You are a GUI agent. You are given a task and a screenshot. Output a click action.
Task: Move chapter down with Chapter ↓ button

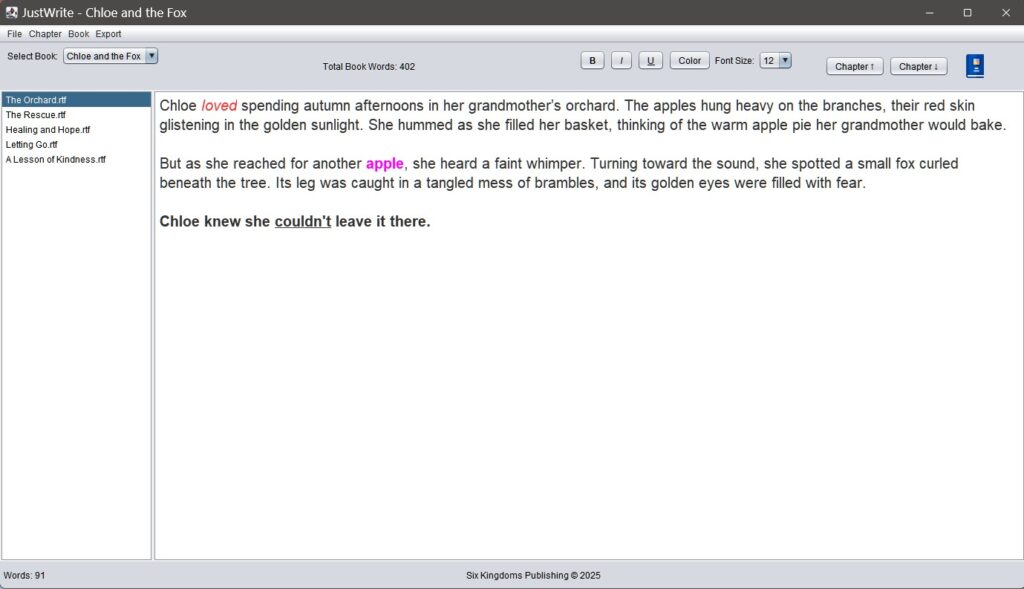point(918,67)
